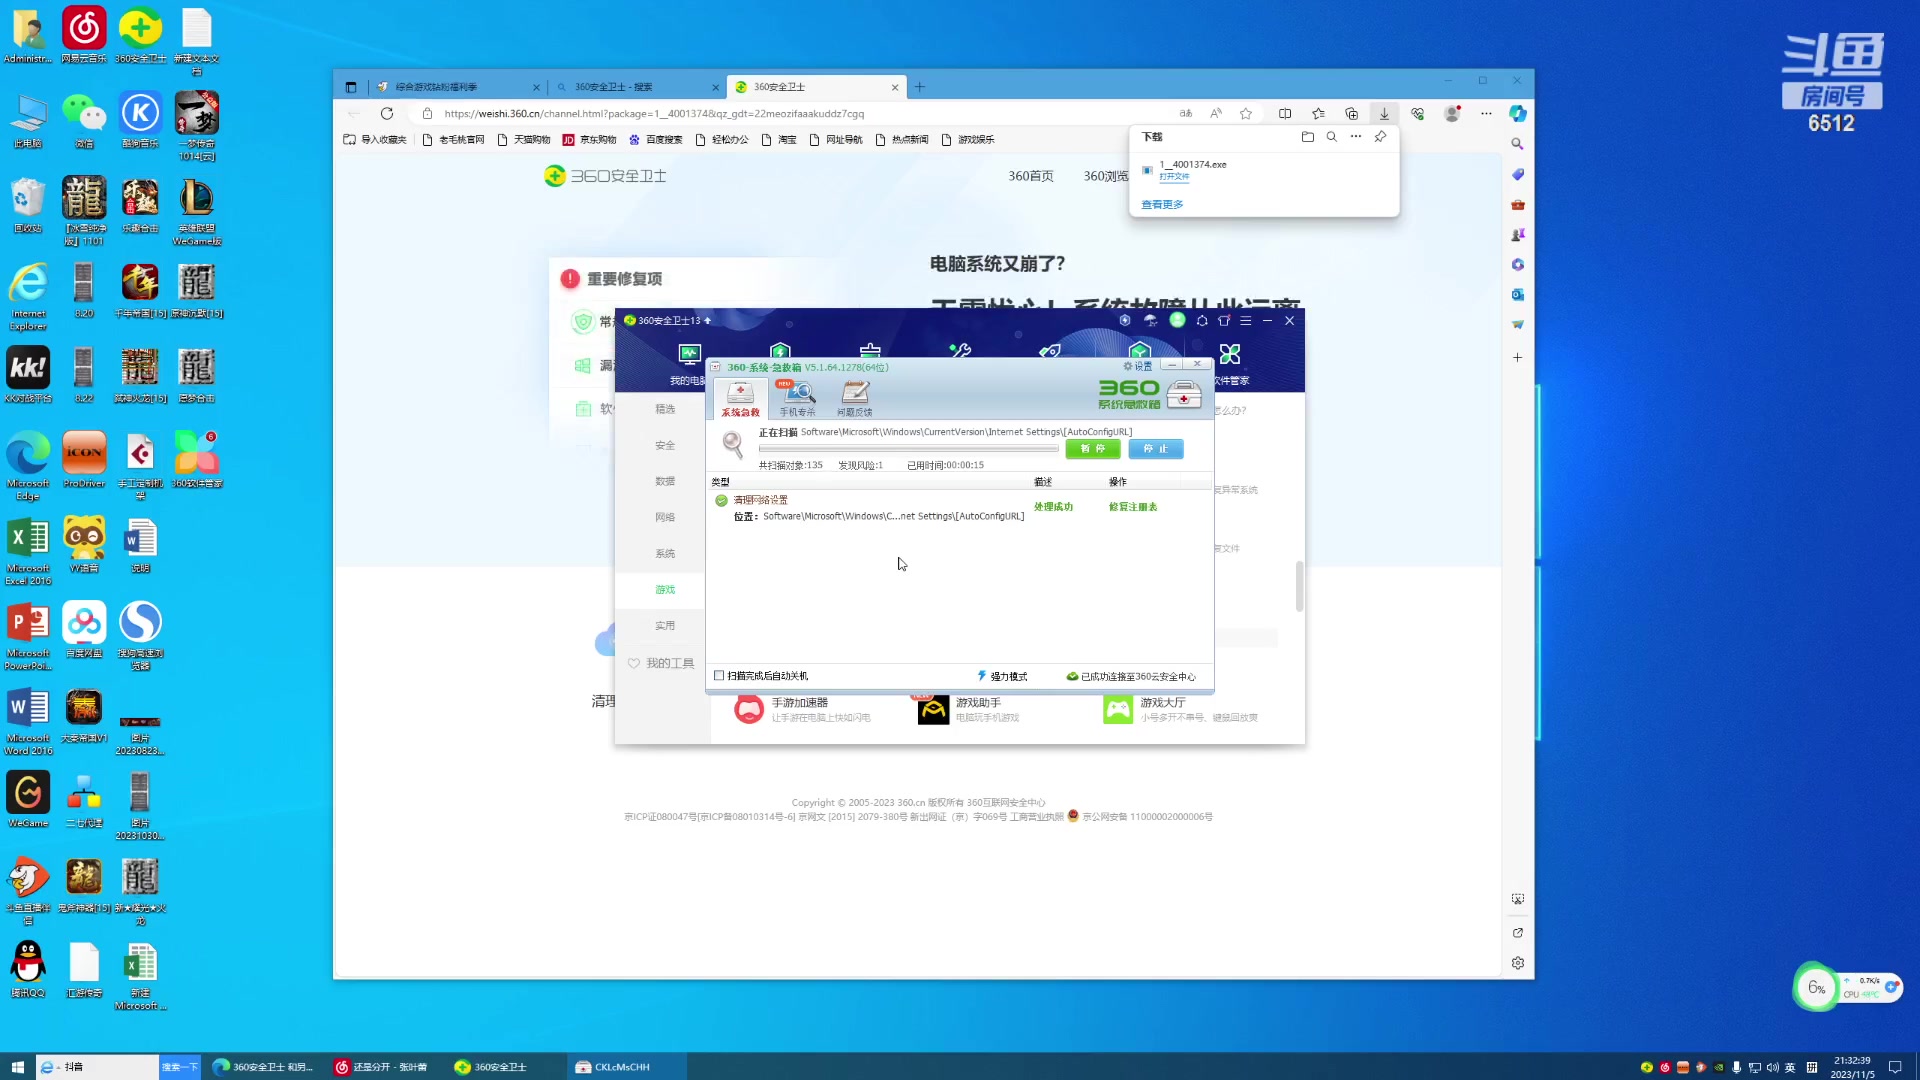Open downloads folder icon in download panel
The width and height of the screenshot is (1920, 1080).
point(1307,137)
